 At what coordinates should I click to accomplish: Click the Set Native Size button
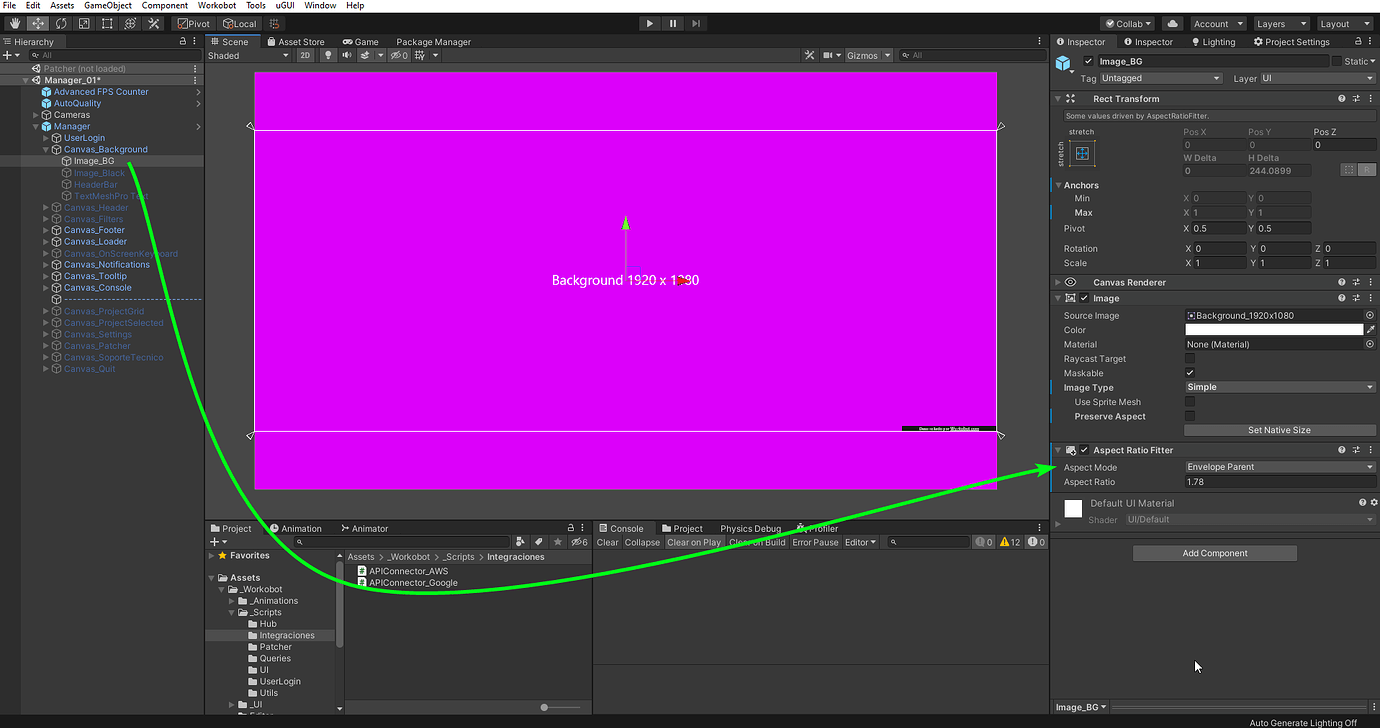1279,429
